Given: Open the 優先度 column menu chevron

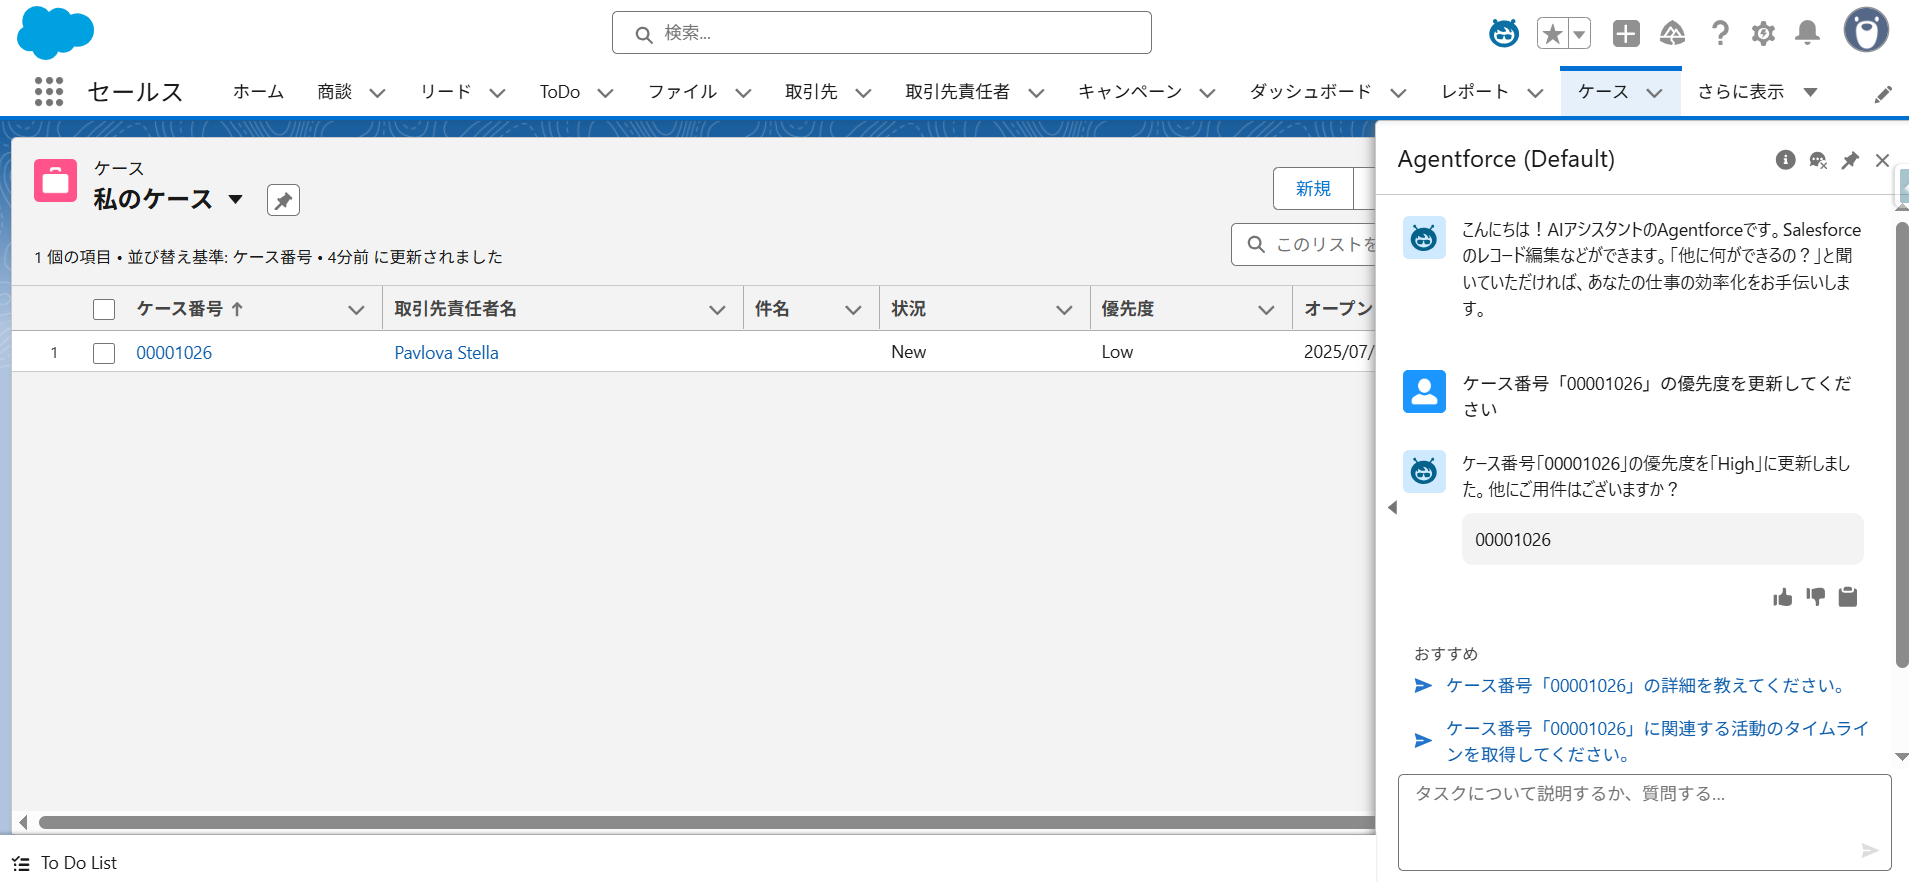Looking at the screenshot, I should click(x=1266, y=310).
